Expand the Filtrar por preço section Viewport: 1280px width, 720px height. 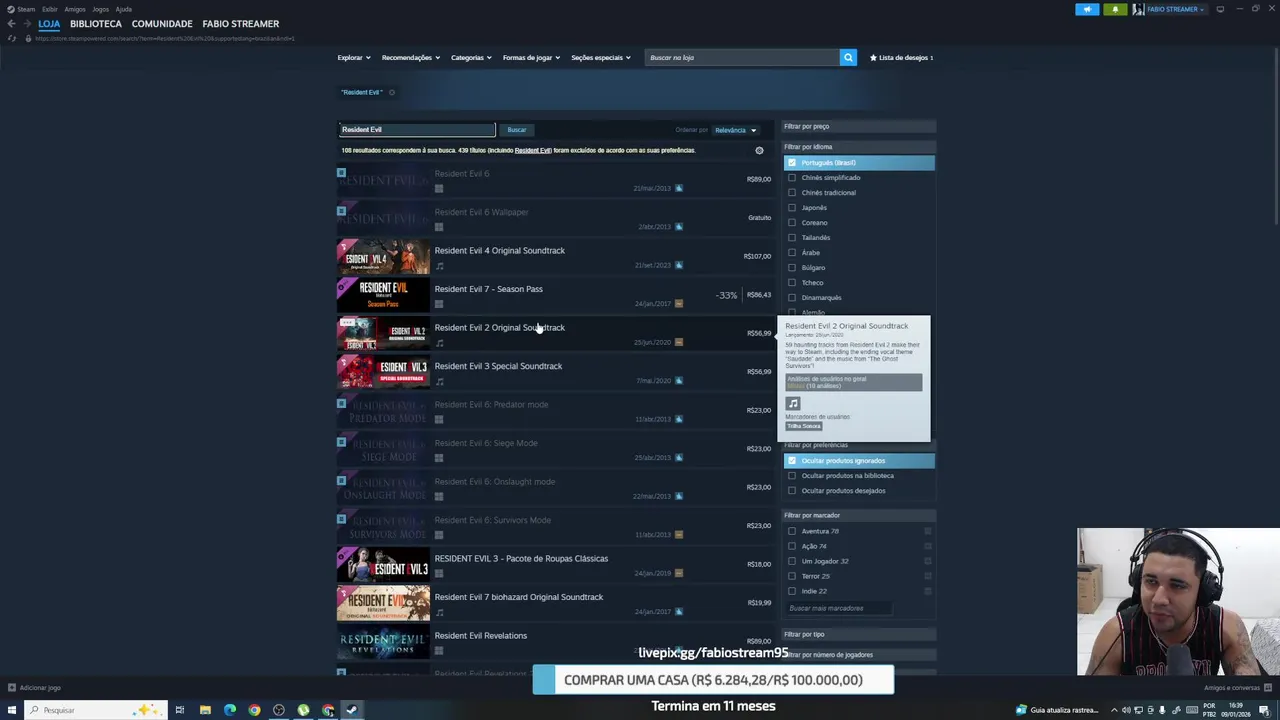[x=859, y=126]
